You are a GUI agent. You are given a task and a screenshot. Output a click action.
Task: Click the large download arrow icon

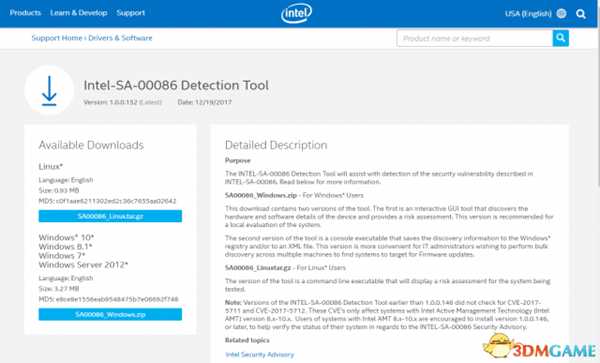[49, 90]
